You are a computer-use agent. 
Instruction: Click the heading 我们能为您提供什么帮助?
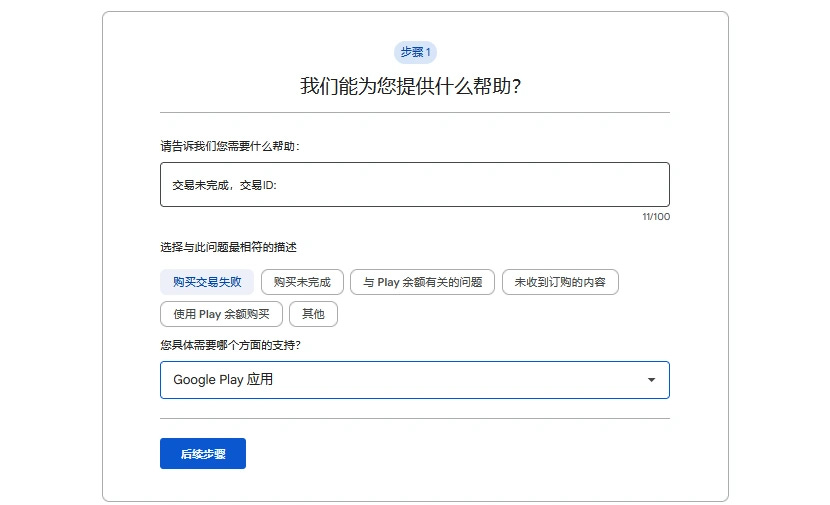click(x=411, y=86)
